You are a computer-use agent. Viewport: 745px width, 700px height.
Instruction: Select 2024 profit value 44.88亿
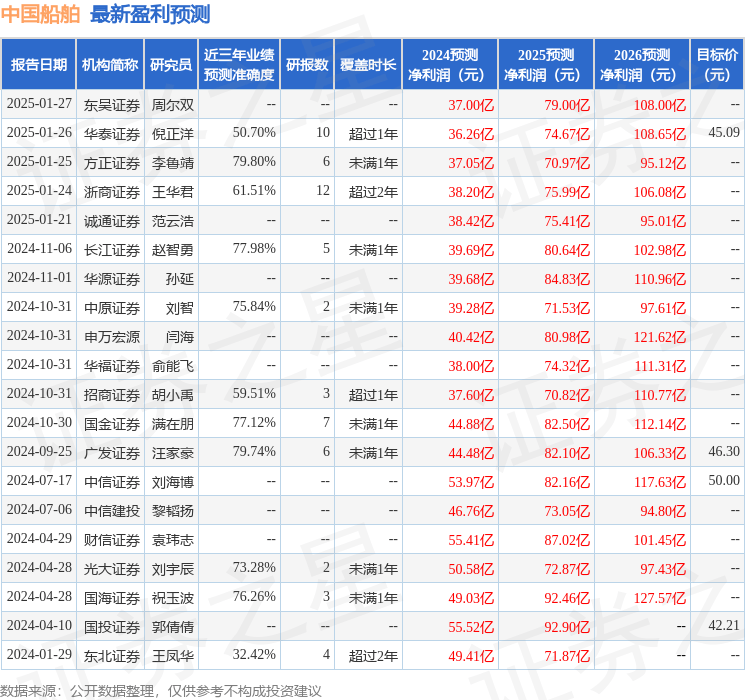click(x=471, y=424)
